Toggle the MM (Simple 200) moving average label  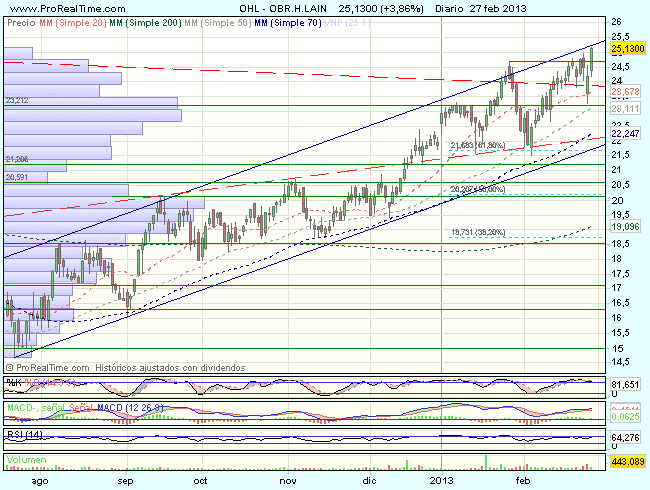tap(147, 19)
